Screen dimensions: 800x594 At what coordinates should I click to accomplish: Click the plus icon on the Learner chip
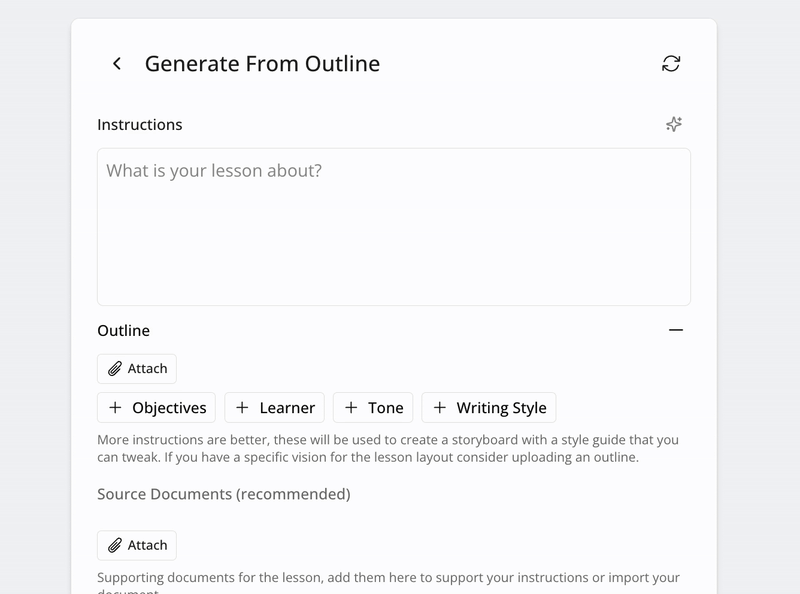(242, 408)
